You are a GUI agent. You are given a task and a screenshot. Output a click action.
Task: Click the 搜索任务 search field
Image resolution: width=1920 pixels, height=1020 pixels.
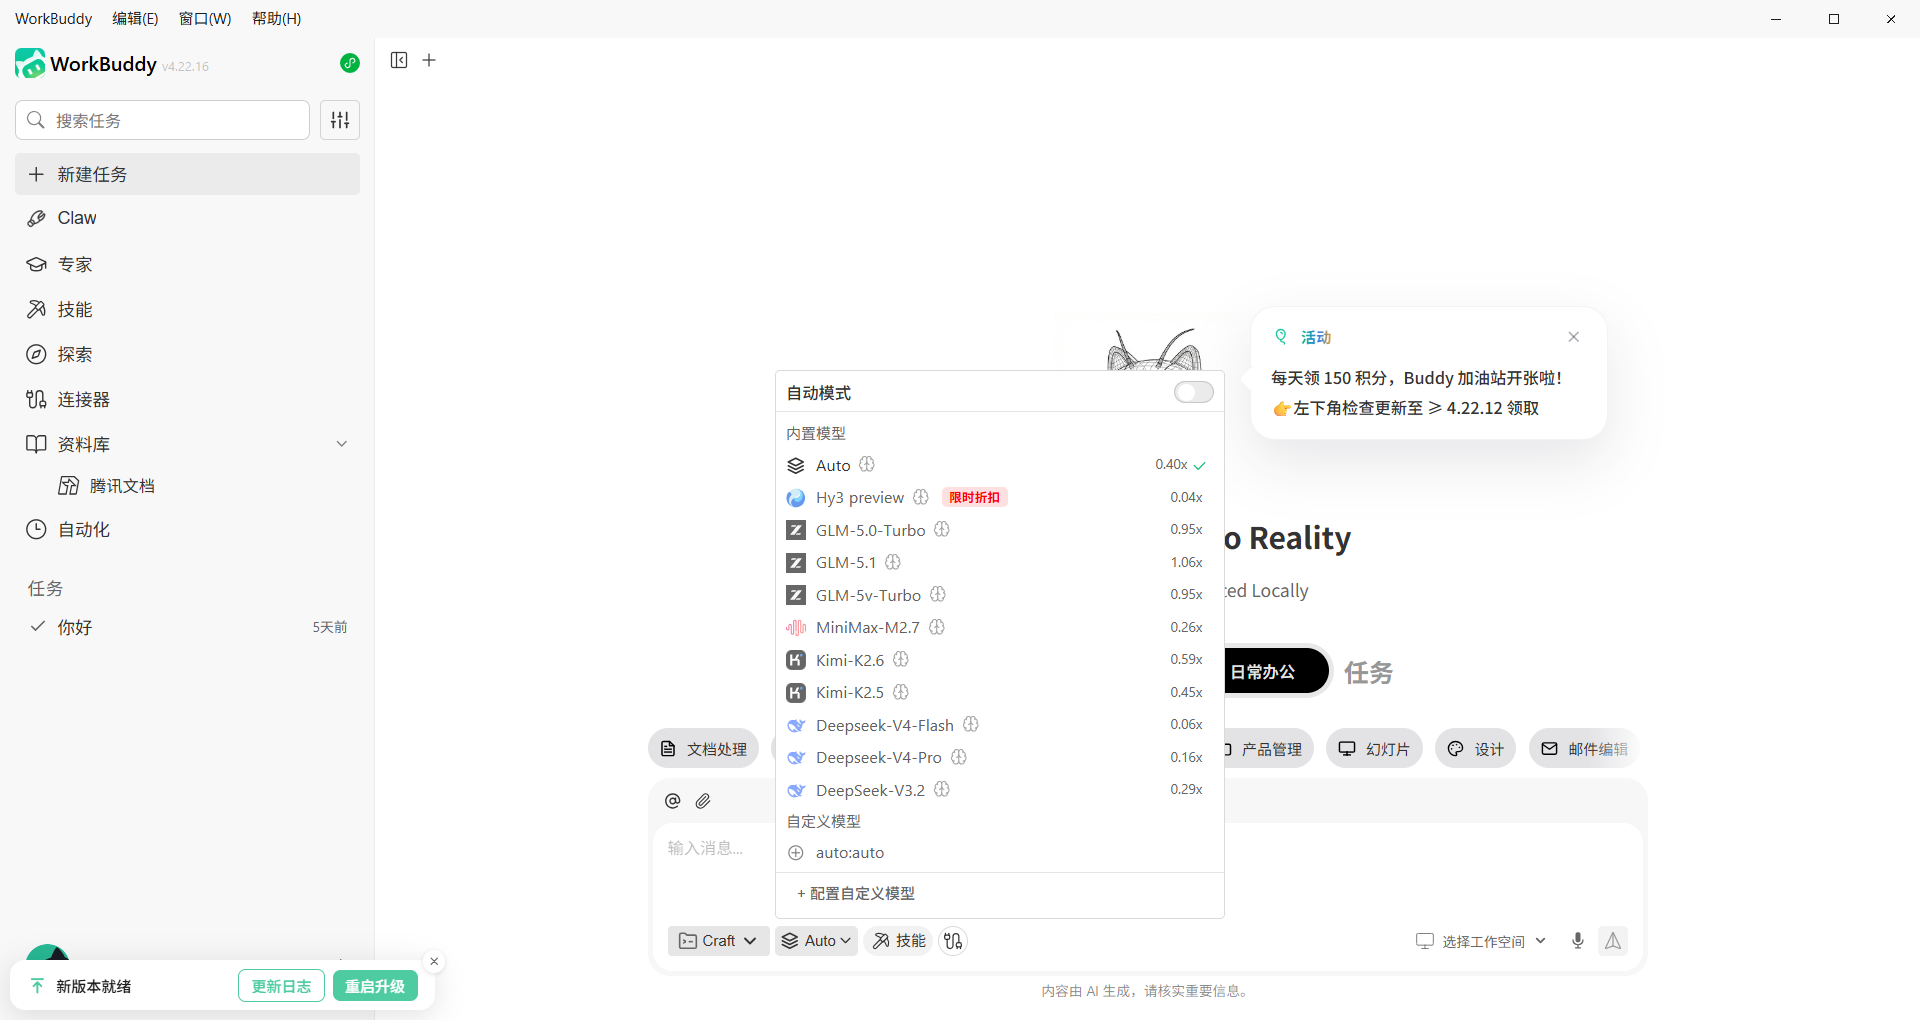tap(162, 120)
